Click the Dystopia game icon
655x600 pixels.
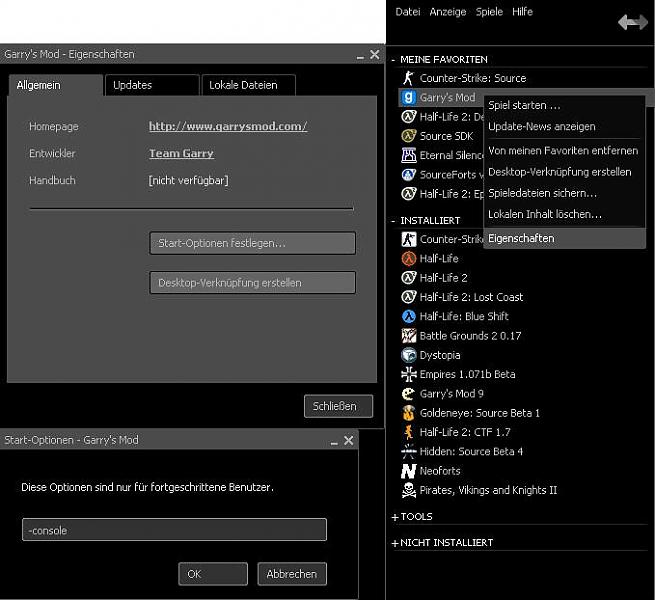point(408,355)
